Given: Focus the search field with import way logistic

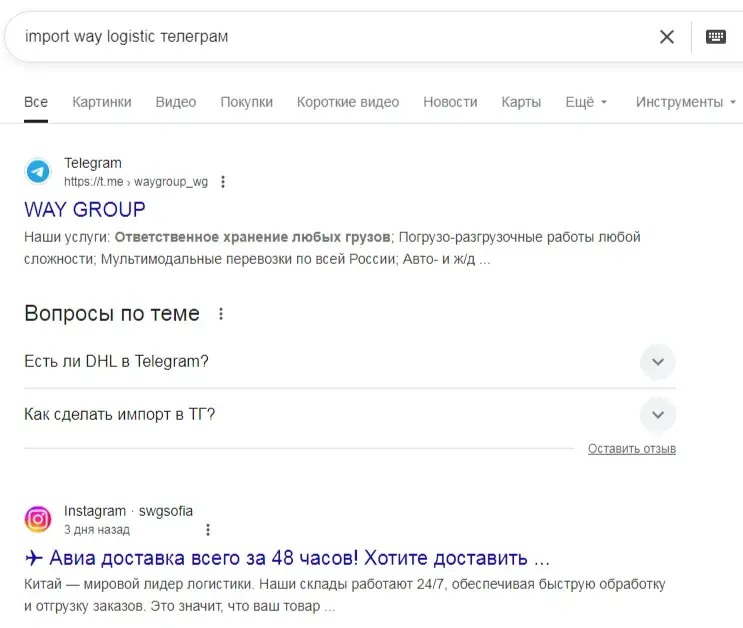Looking at the screenshot, I should 332,36.
